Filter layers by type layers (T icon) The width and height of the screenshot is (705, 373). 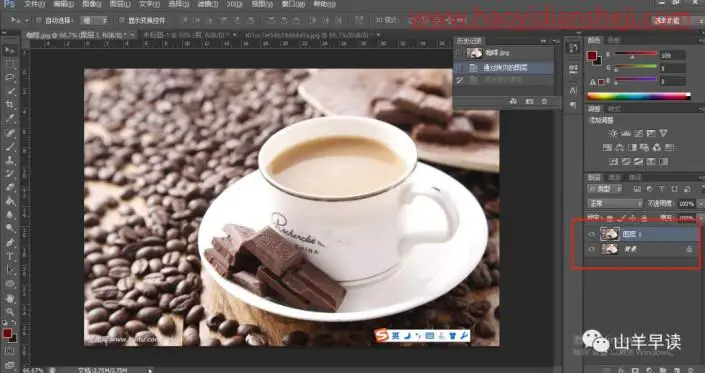point(661,189)
